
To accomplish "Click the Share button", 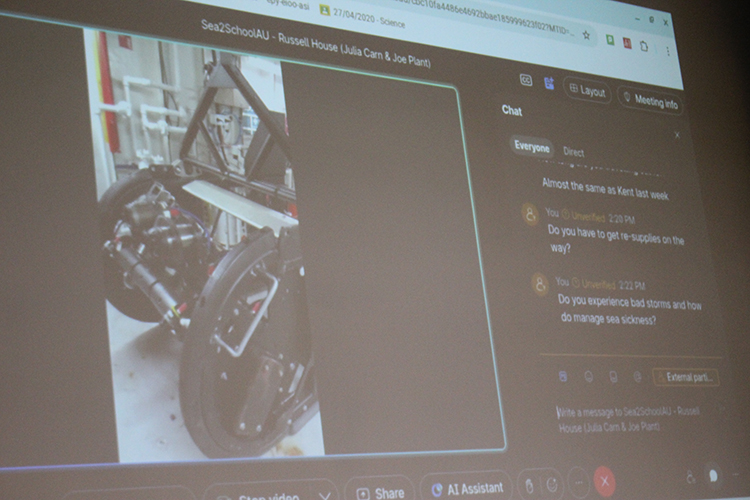I will [380, 492].
